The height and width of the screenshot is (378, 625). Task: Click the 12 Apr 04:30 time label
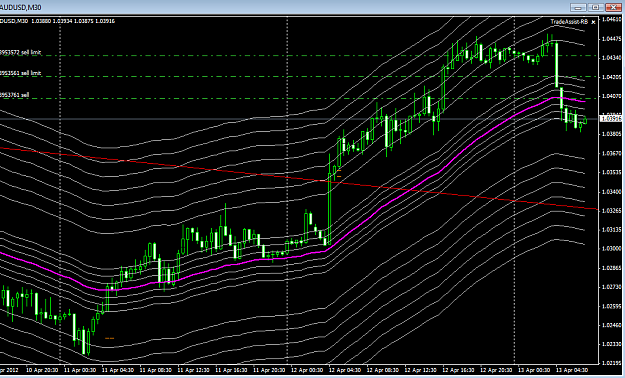click(x=345, y=370)
